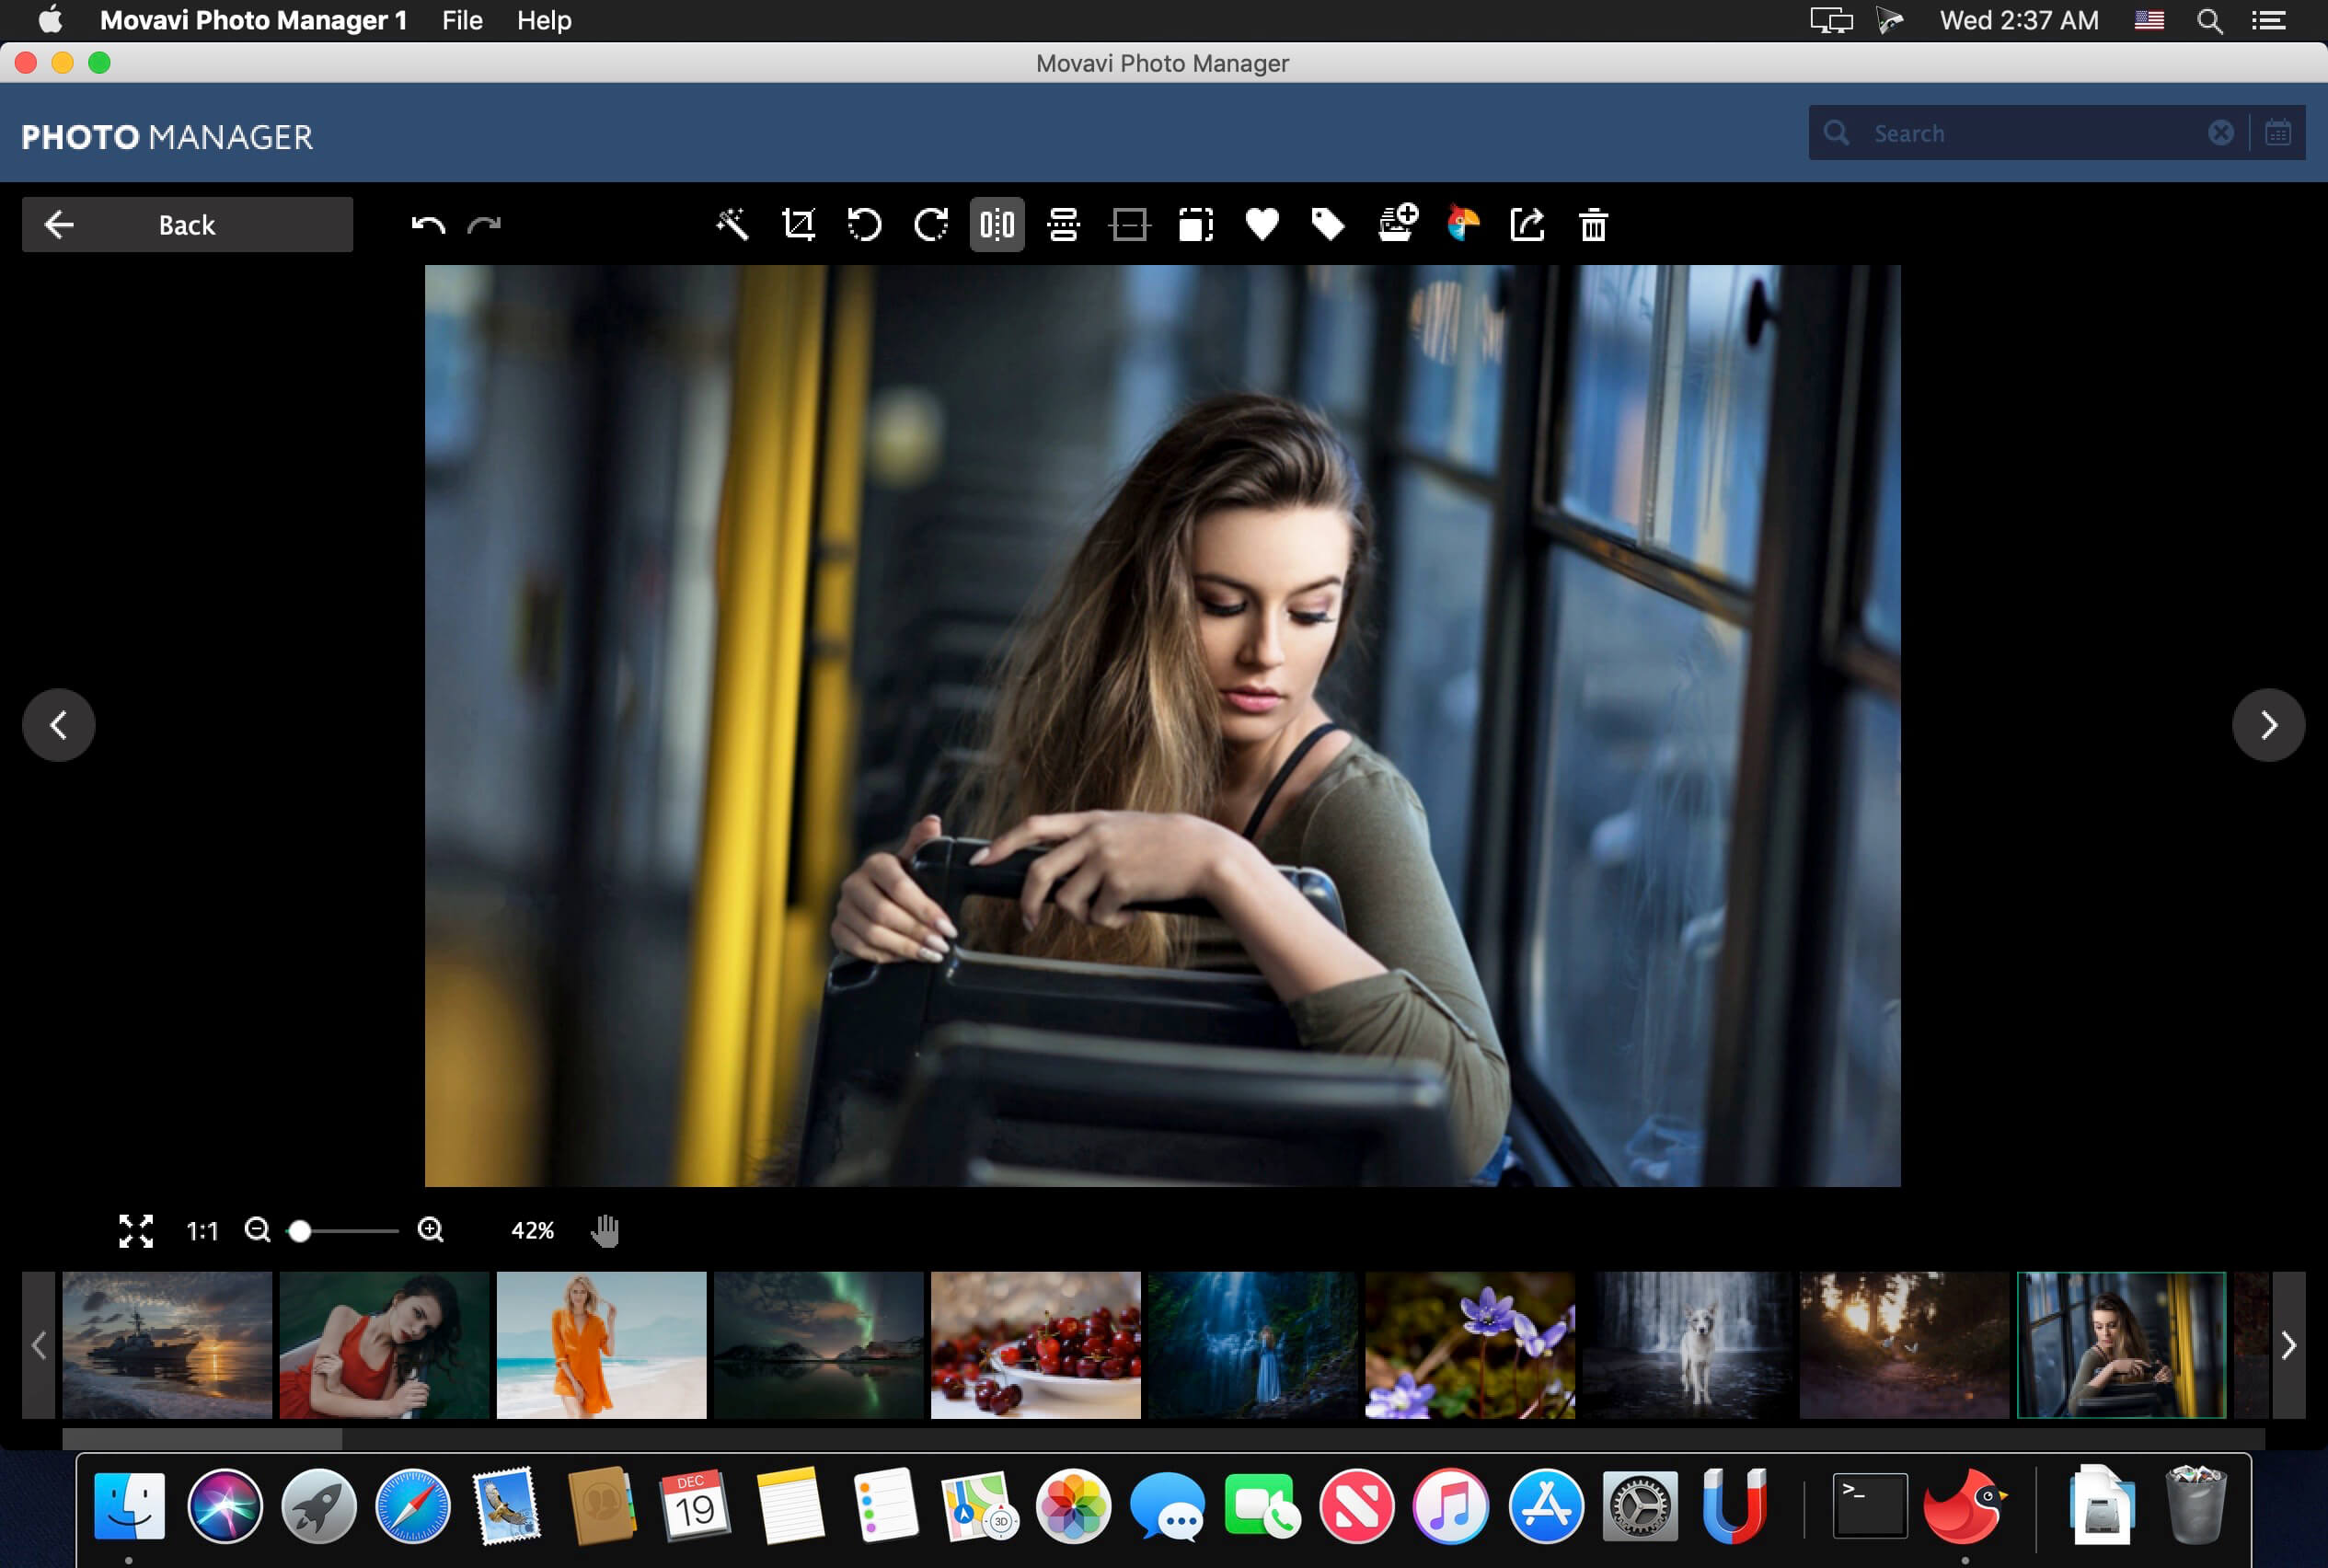The image size is (2328, 1568).
Task: Open the Photos app in dock
Action: pos(1073,1506)
